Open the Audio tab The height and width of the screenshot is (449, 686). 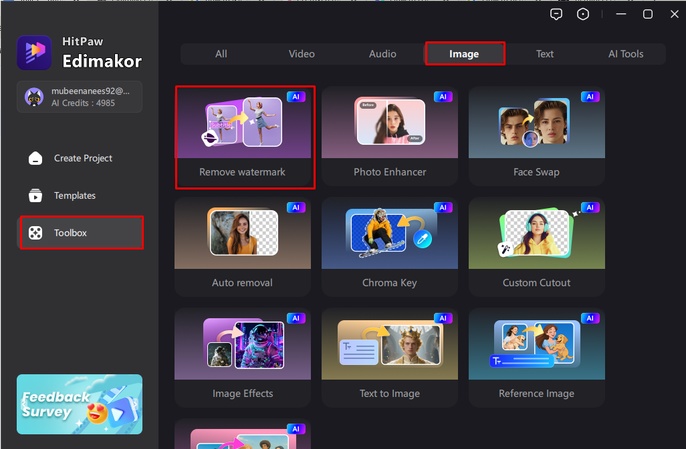coord(382,54)
